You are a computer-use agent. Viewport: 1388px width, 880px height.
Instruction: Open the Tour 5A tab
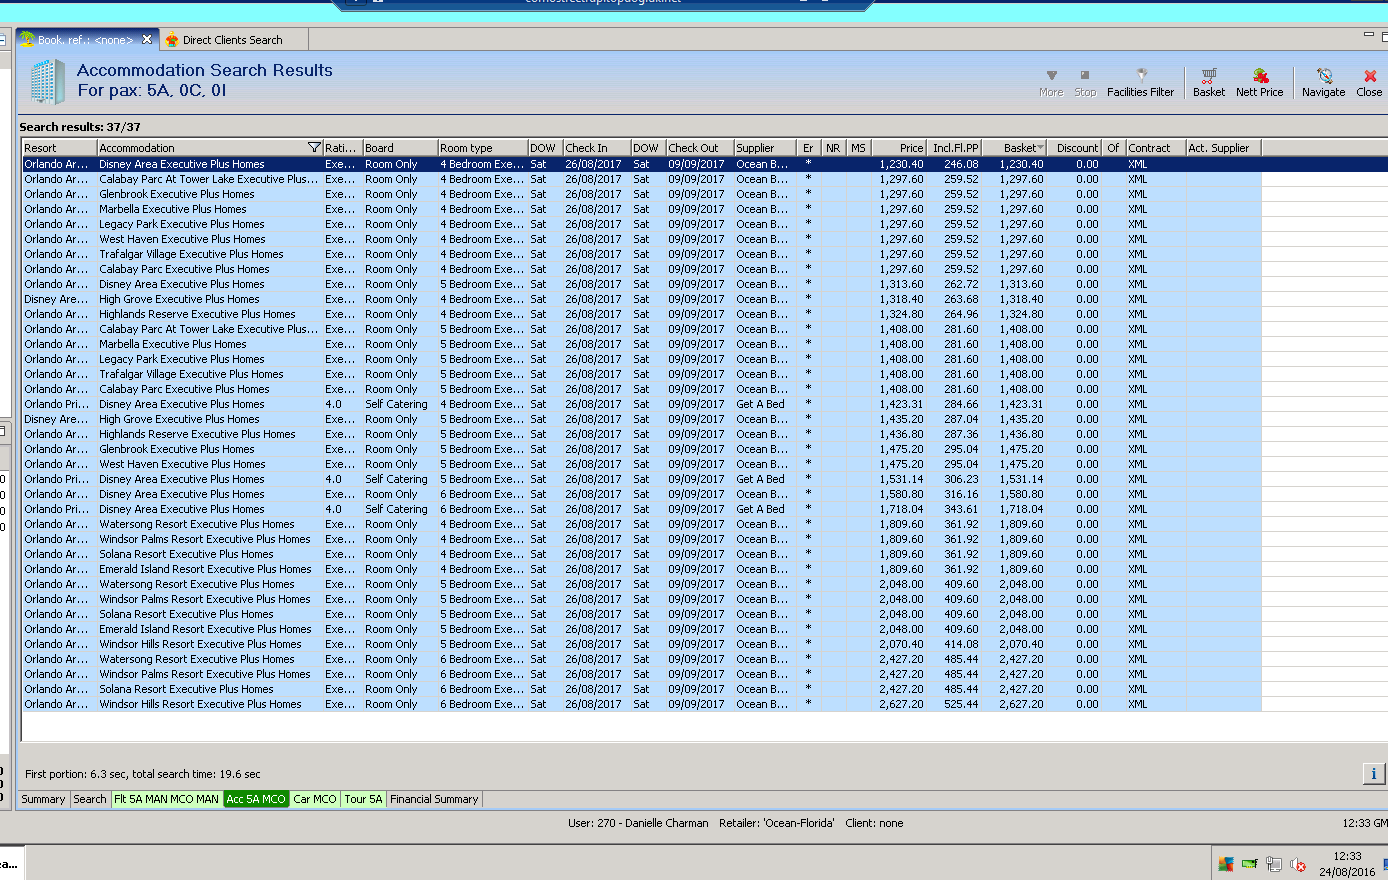click(x=364, y=799)
